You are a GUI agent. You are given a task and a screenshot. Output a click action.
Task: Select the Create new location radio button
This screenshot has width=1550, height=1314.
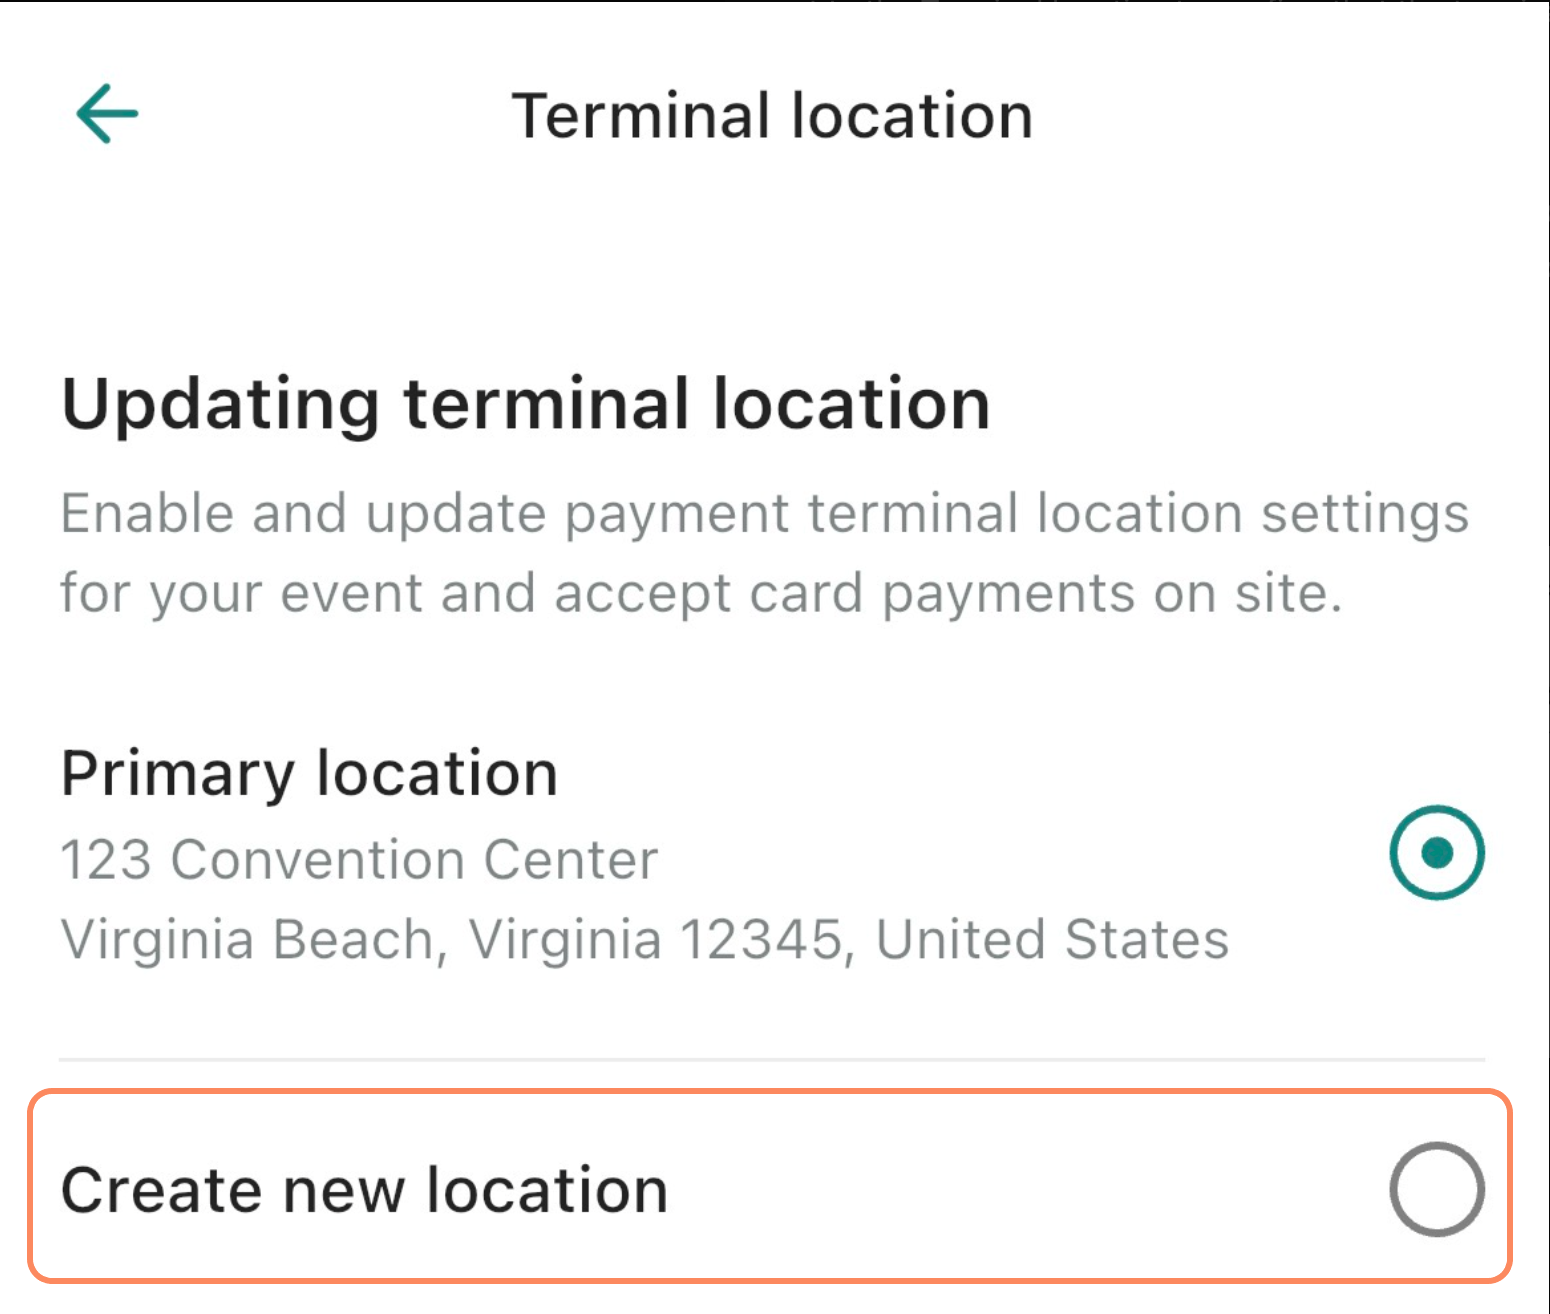pyautogui.click(x=1436, y=1188)
